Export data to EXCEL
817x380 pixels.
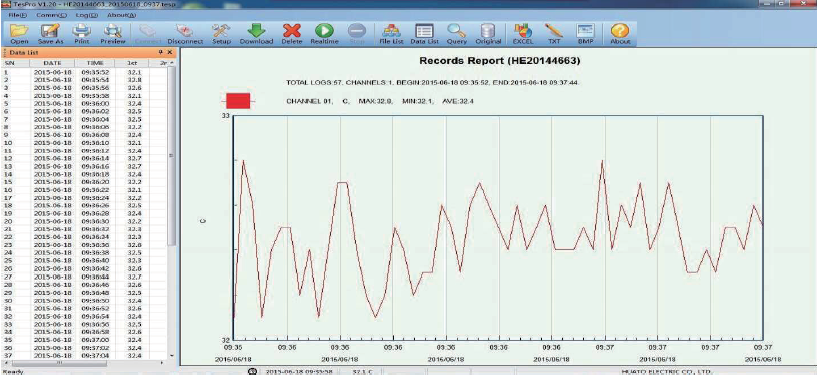point(523,34)
